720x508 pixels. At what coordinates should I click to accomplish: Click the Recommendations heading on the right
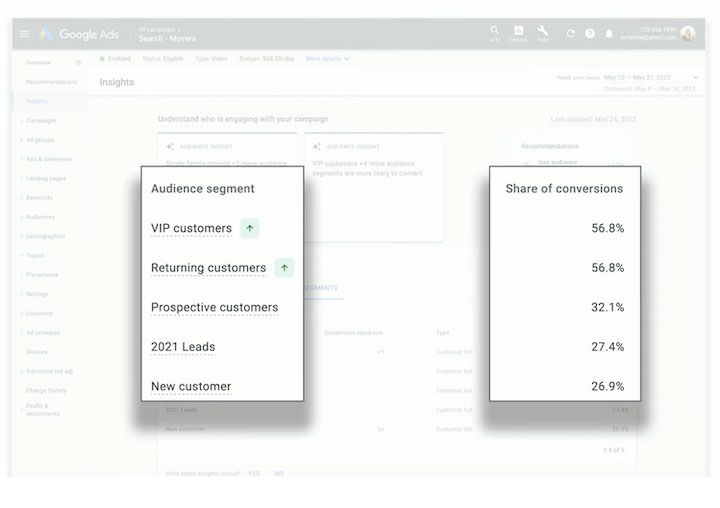(x=550, y=146)
